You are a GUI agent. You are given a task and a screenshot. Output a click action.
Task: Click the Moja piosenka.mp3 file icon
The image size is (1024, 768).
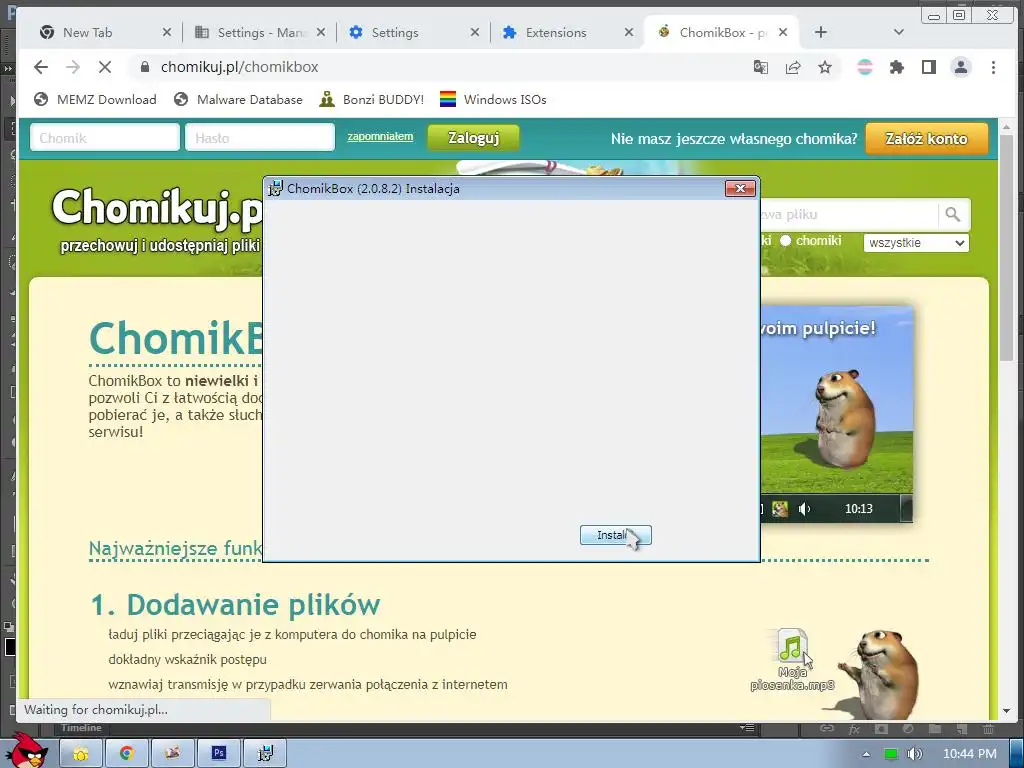pos(792,645)
